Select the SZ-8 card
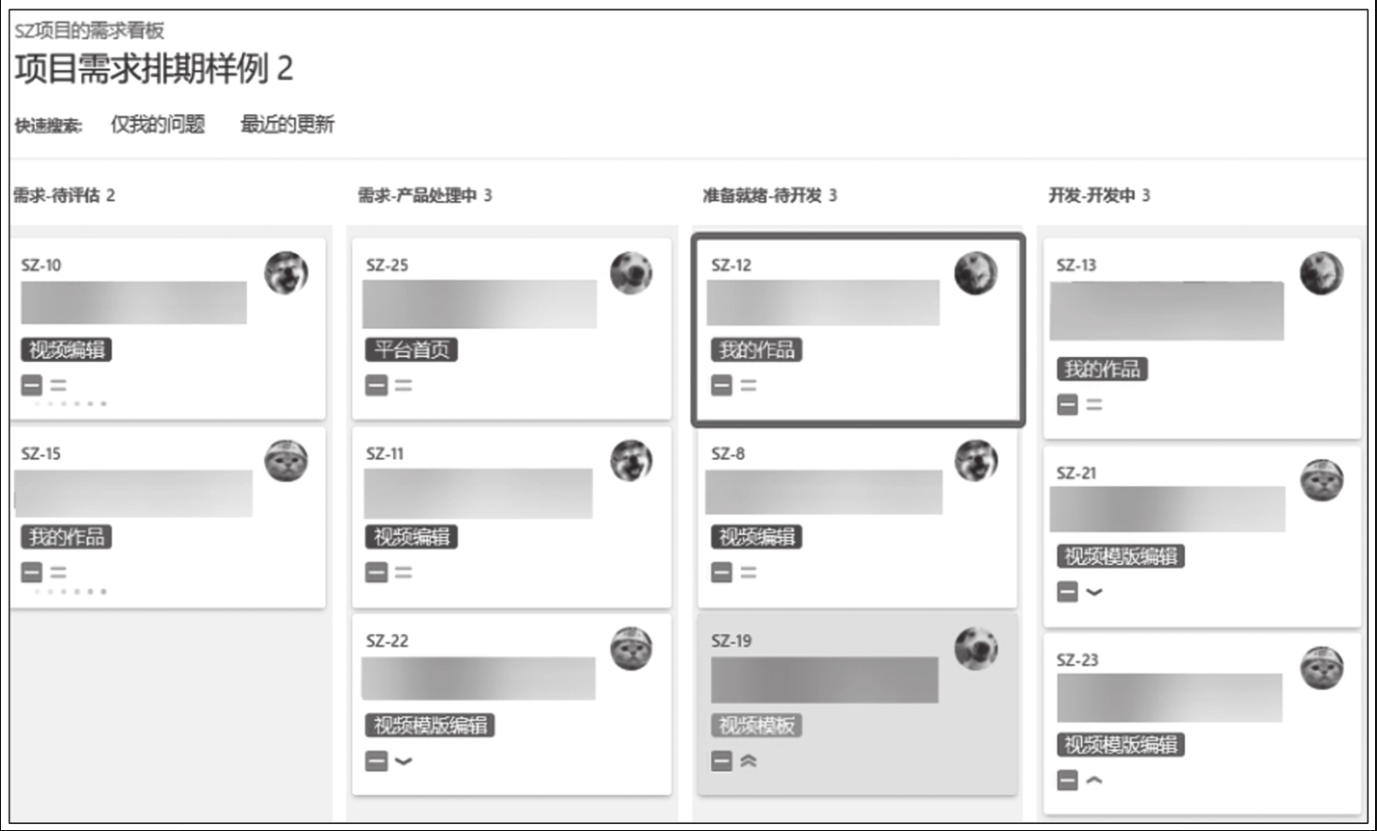The width and height of the screenshot is (1377, 831). tap(857, 517)
